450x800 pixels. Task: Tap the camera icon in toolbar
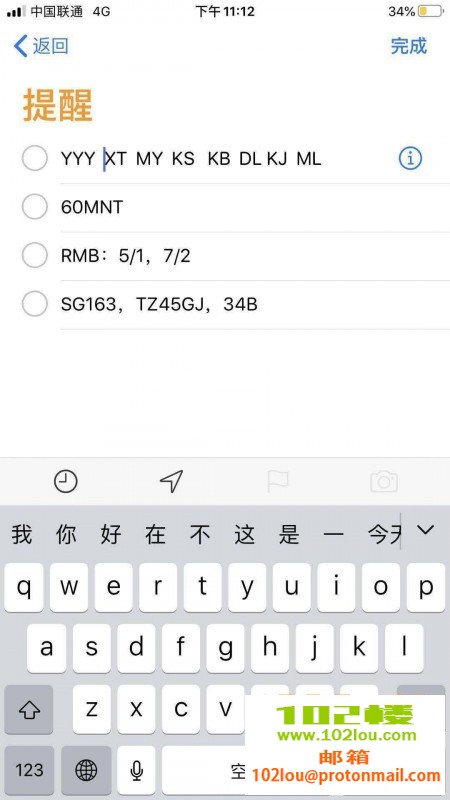point(384,481)
